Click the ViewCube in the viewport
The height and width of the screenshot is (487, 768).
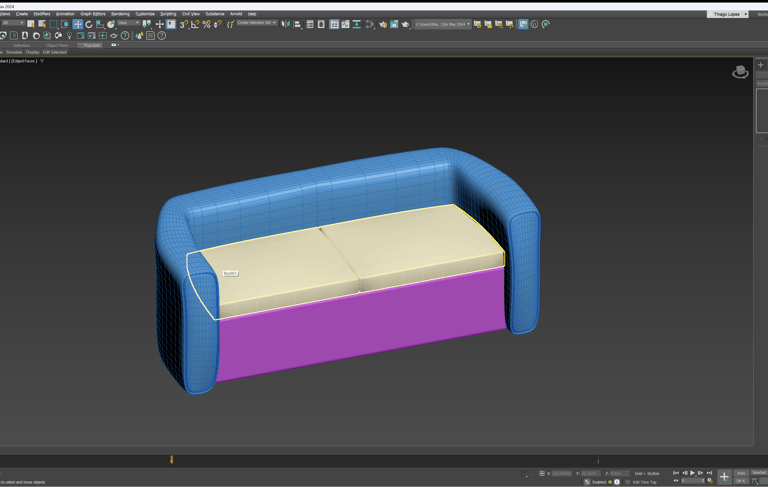[740, 72]
